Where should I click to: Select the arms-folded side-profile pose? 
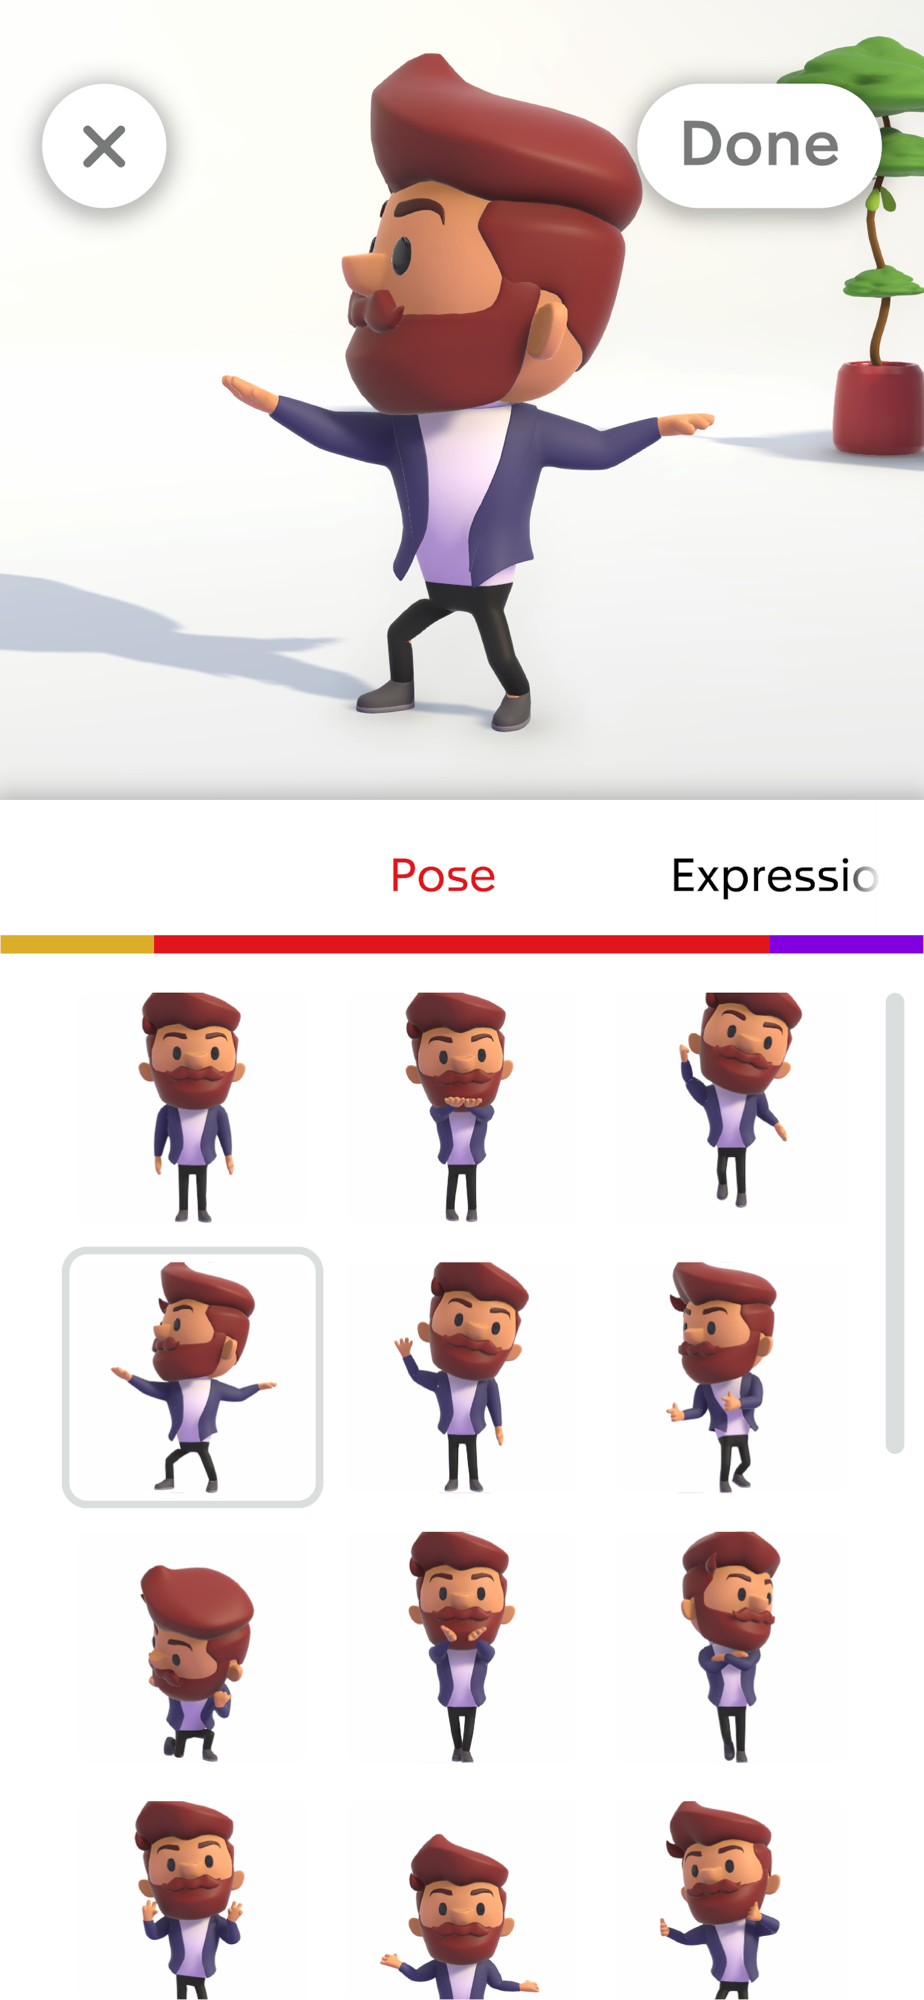point(731,1647)
